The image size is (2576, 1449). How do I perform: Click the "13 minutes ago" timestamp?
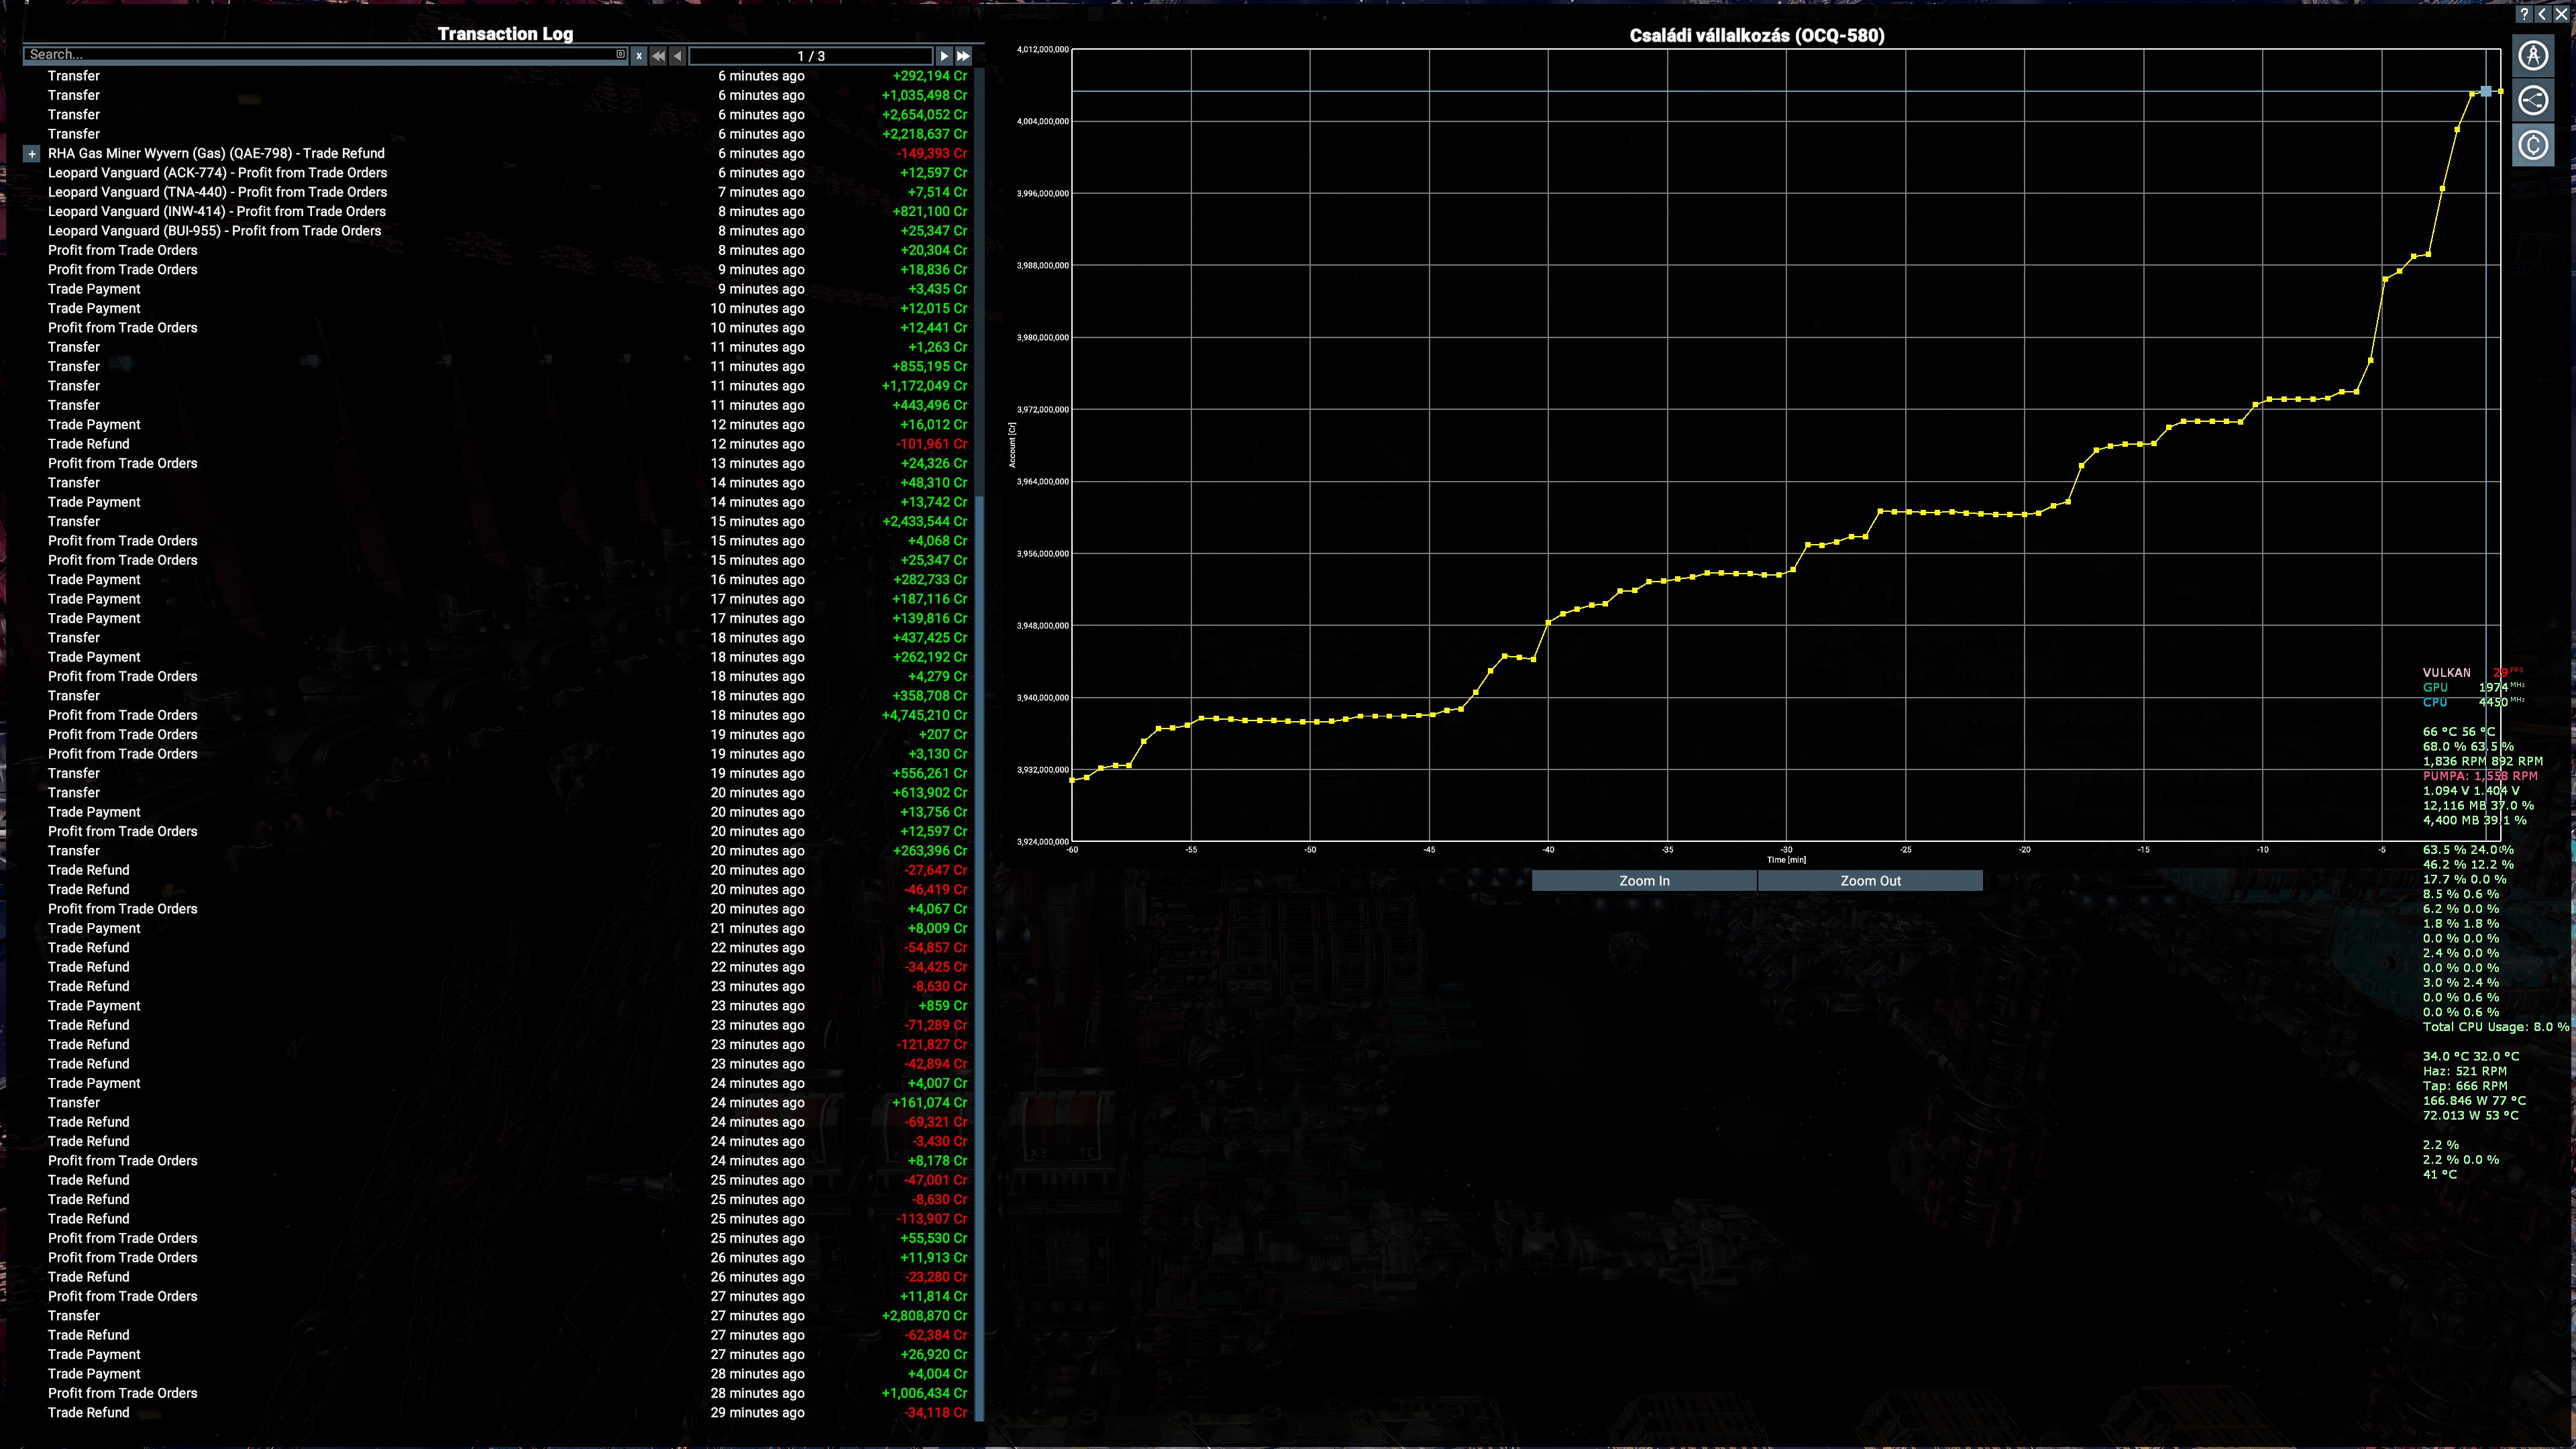coord(757,464)
